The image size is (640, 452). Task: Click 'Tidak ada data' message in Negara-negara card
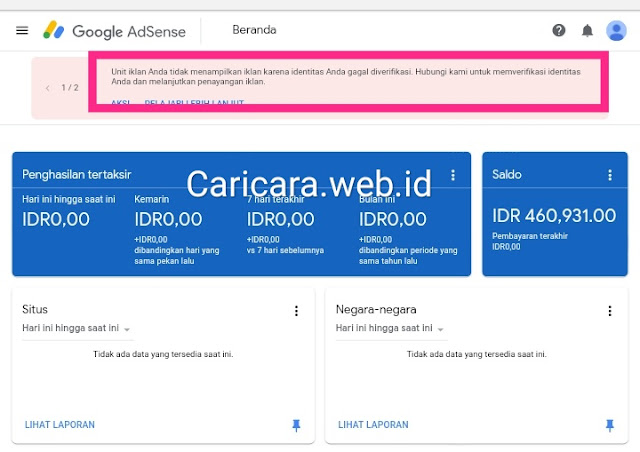(476, 354)
